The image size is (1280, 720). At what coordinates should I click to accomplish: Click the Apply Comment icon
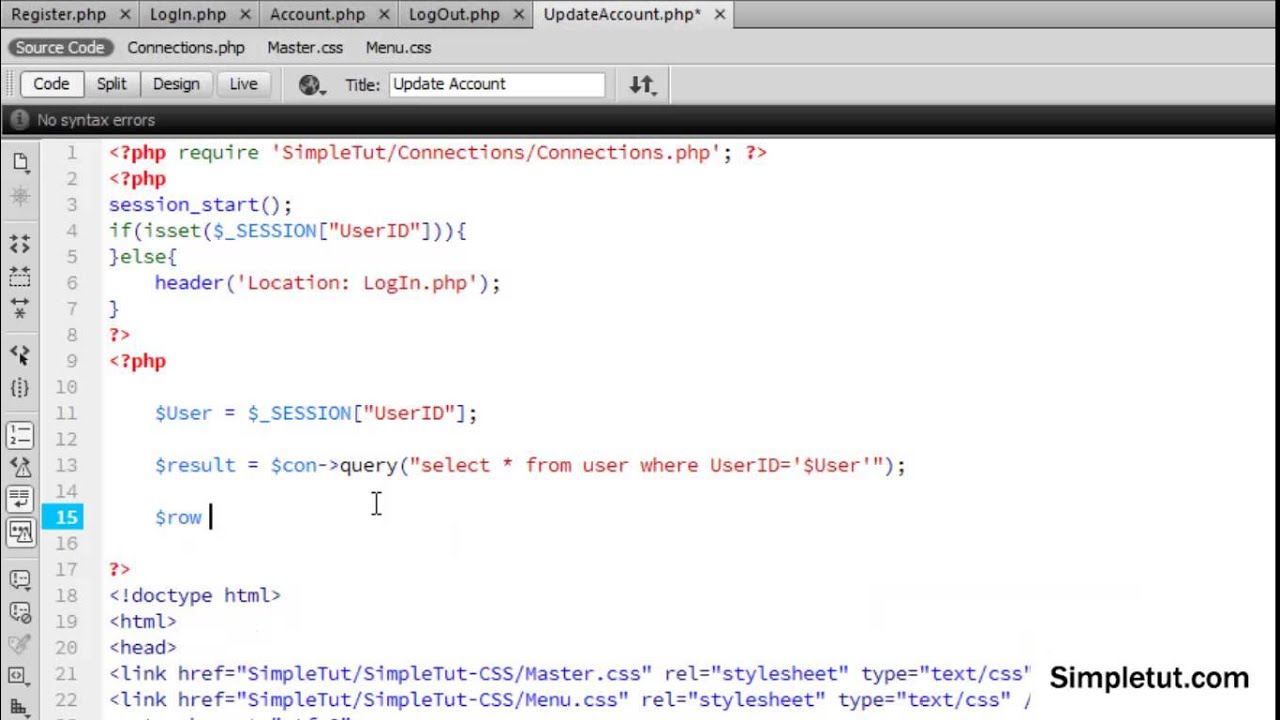point(20,579)
